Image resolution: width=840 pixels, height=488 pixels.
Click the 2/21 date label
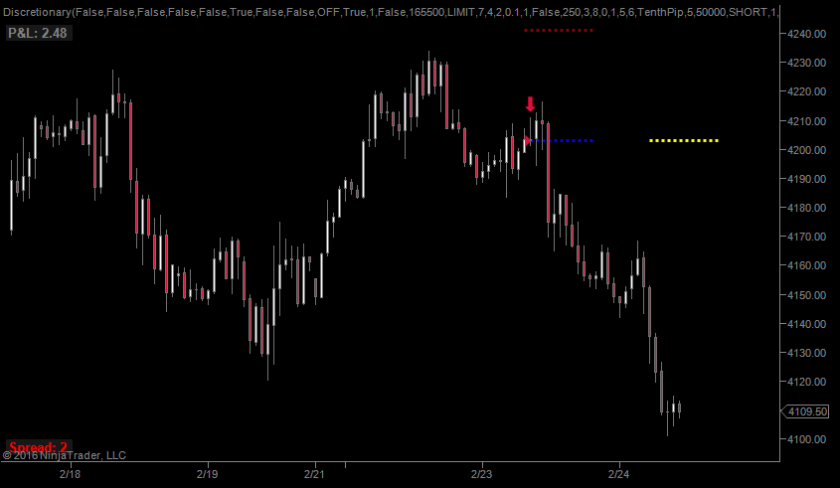(x=314, y=474)
